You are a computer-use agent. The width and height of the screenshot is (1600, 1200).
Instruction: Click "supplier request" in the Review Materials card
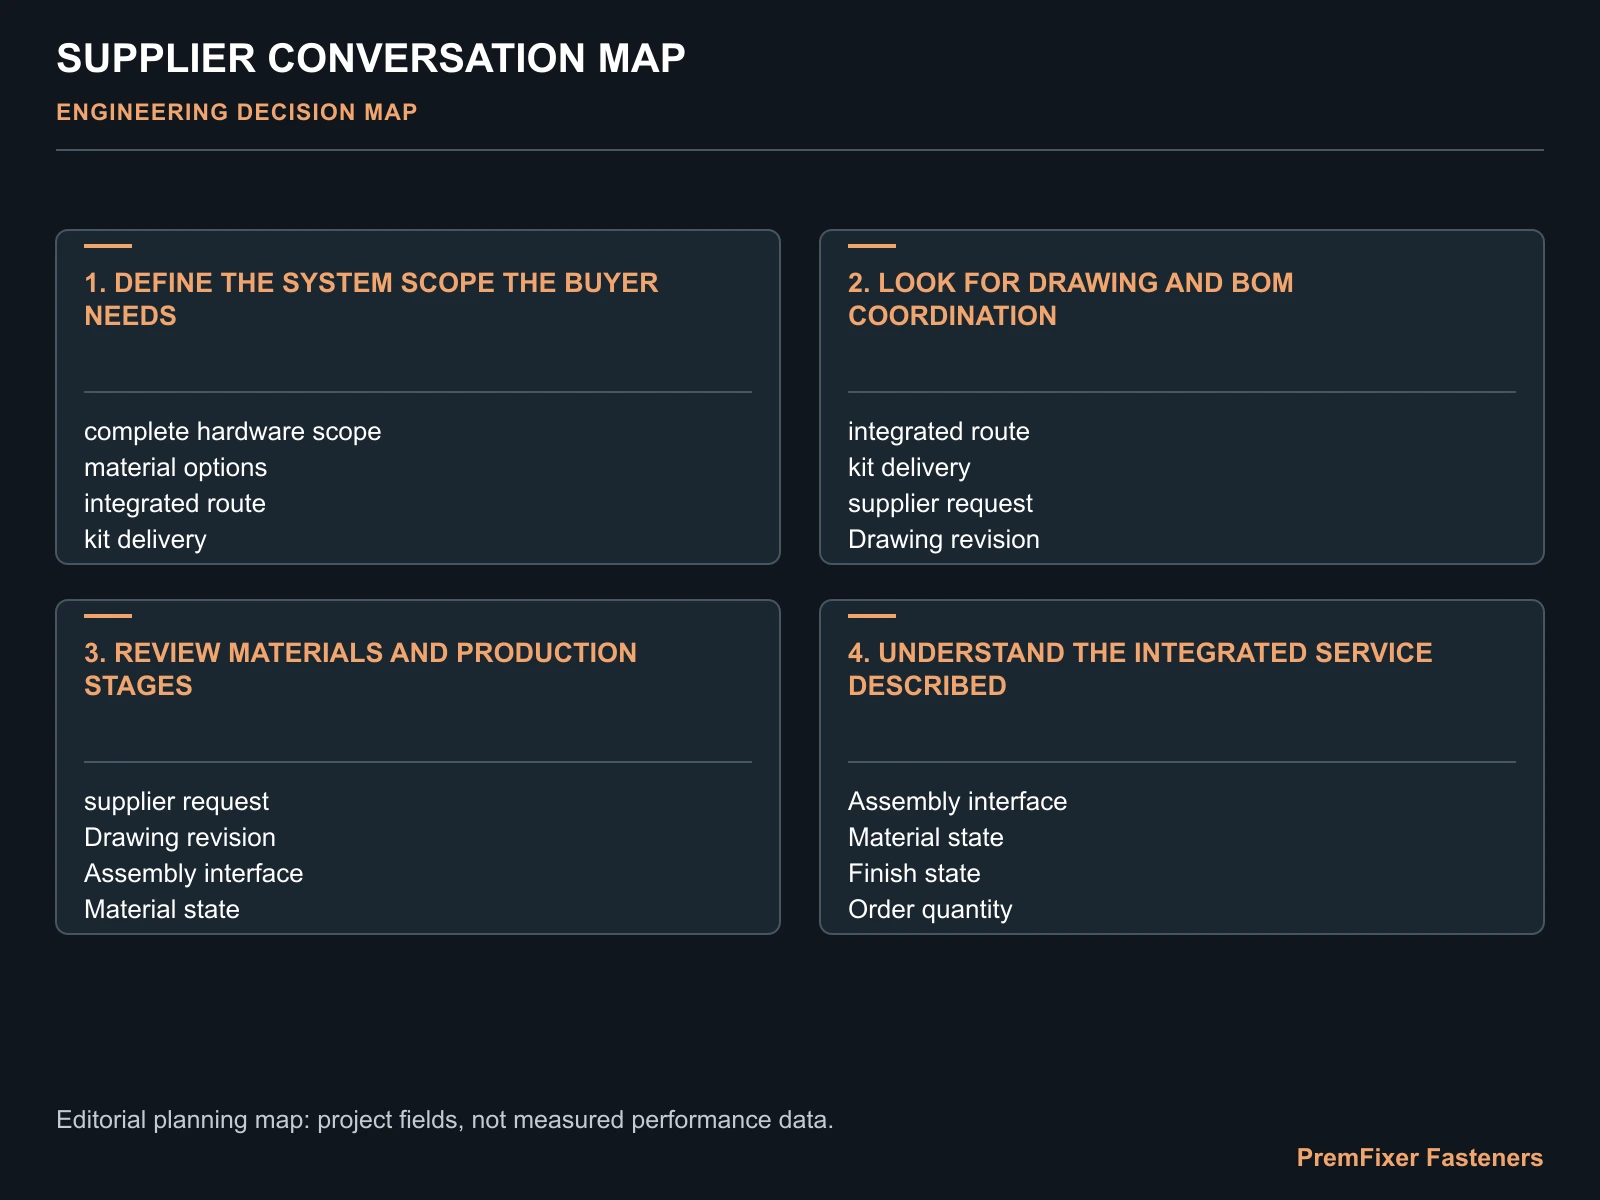[176, 802]
